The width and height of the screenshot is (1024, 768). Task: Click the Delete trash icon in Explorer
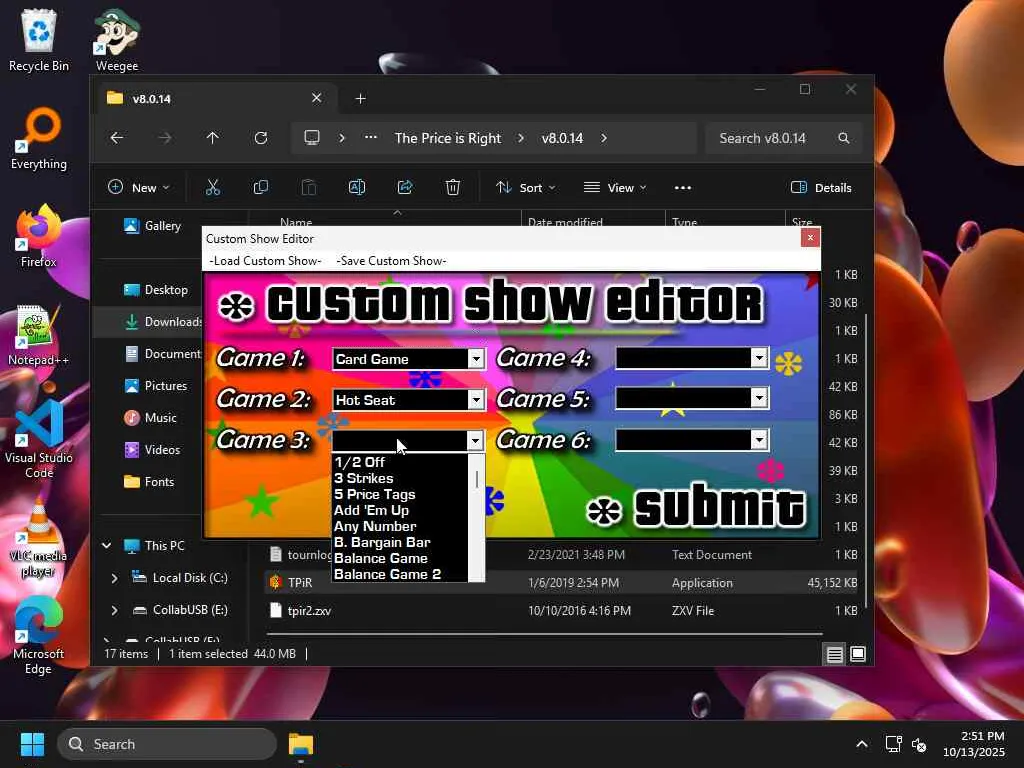tap(453, 187)
